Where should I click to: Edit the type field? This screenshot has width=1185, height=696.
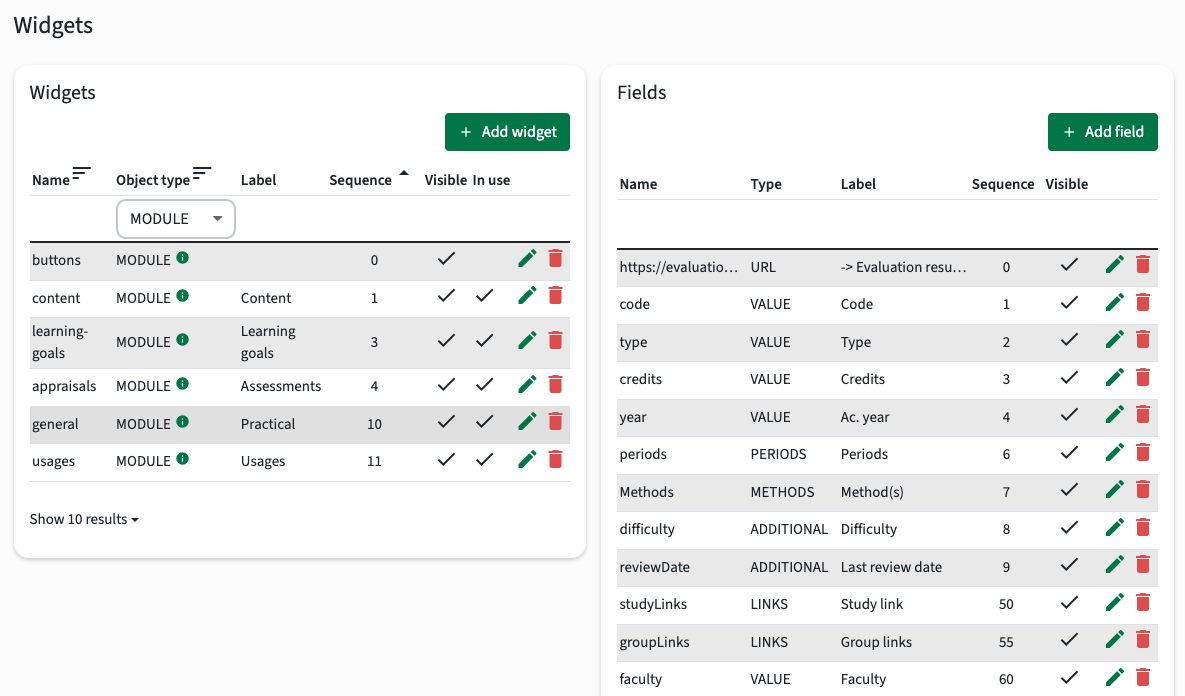click(x=1114, y=340)
